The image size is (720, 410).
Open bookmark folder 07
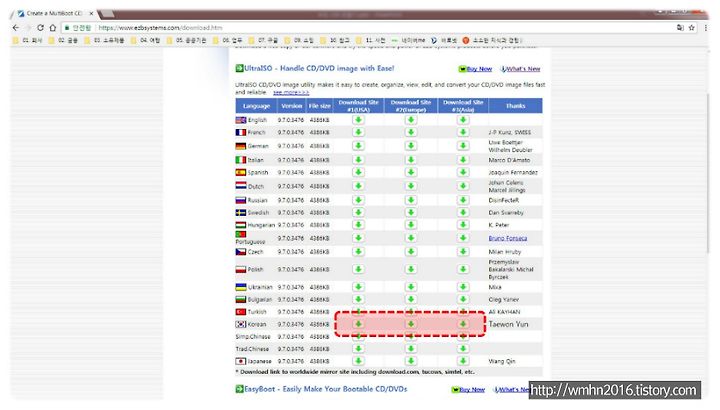click(x=263, y=40)
